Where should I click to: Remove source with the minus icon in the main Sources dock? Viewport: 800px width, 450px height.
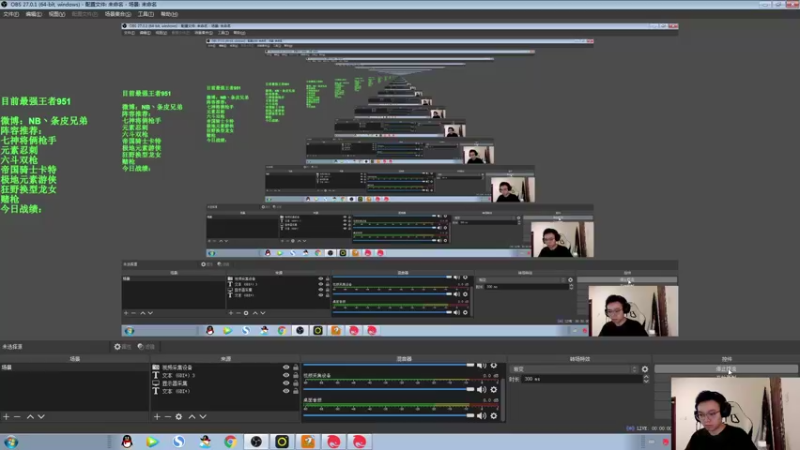click(x=167, y=417)
